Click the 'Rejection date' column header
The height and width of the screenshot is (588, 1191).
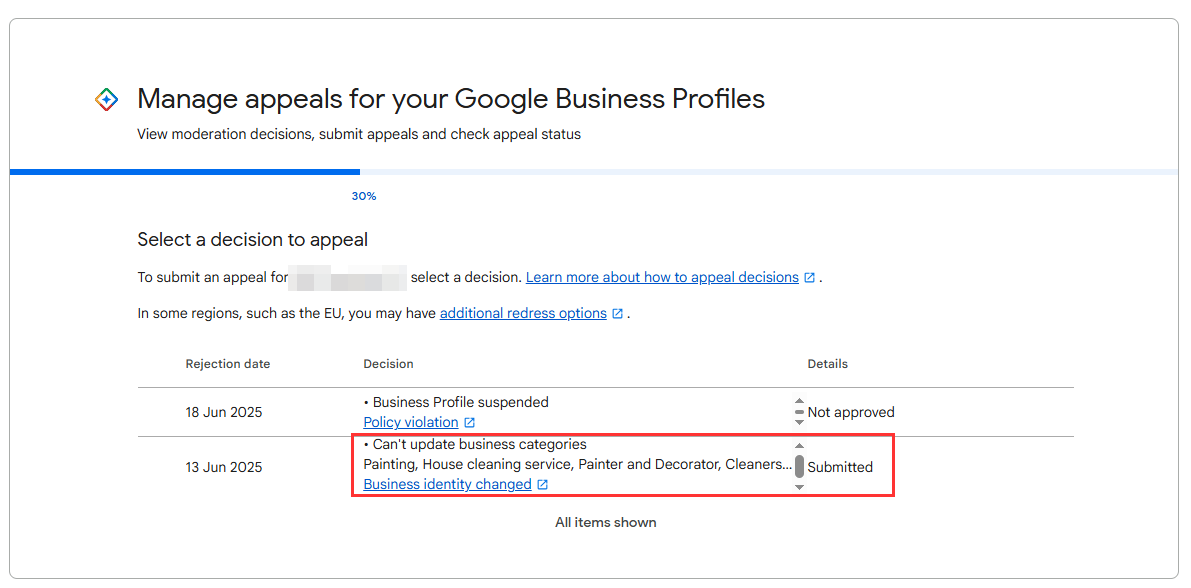228,364
